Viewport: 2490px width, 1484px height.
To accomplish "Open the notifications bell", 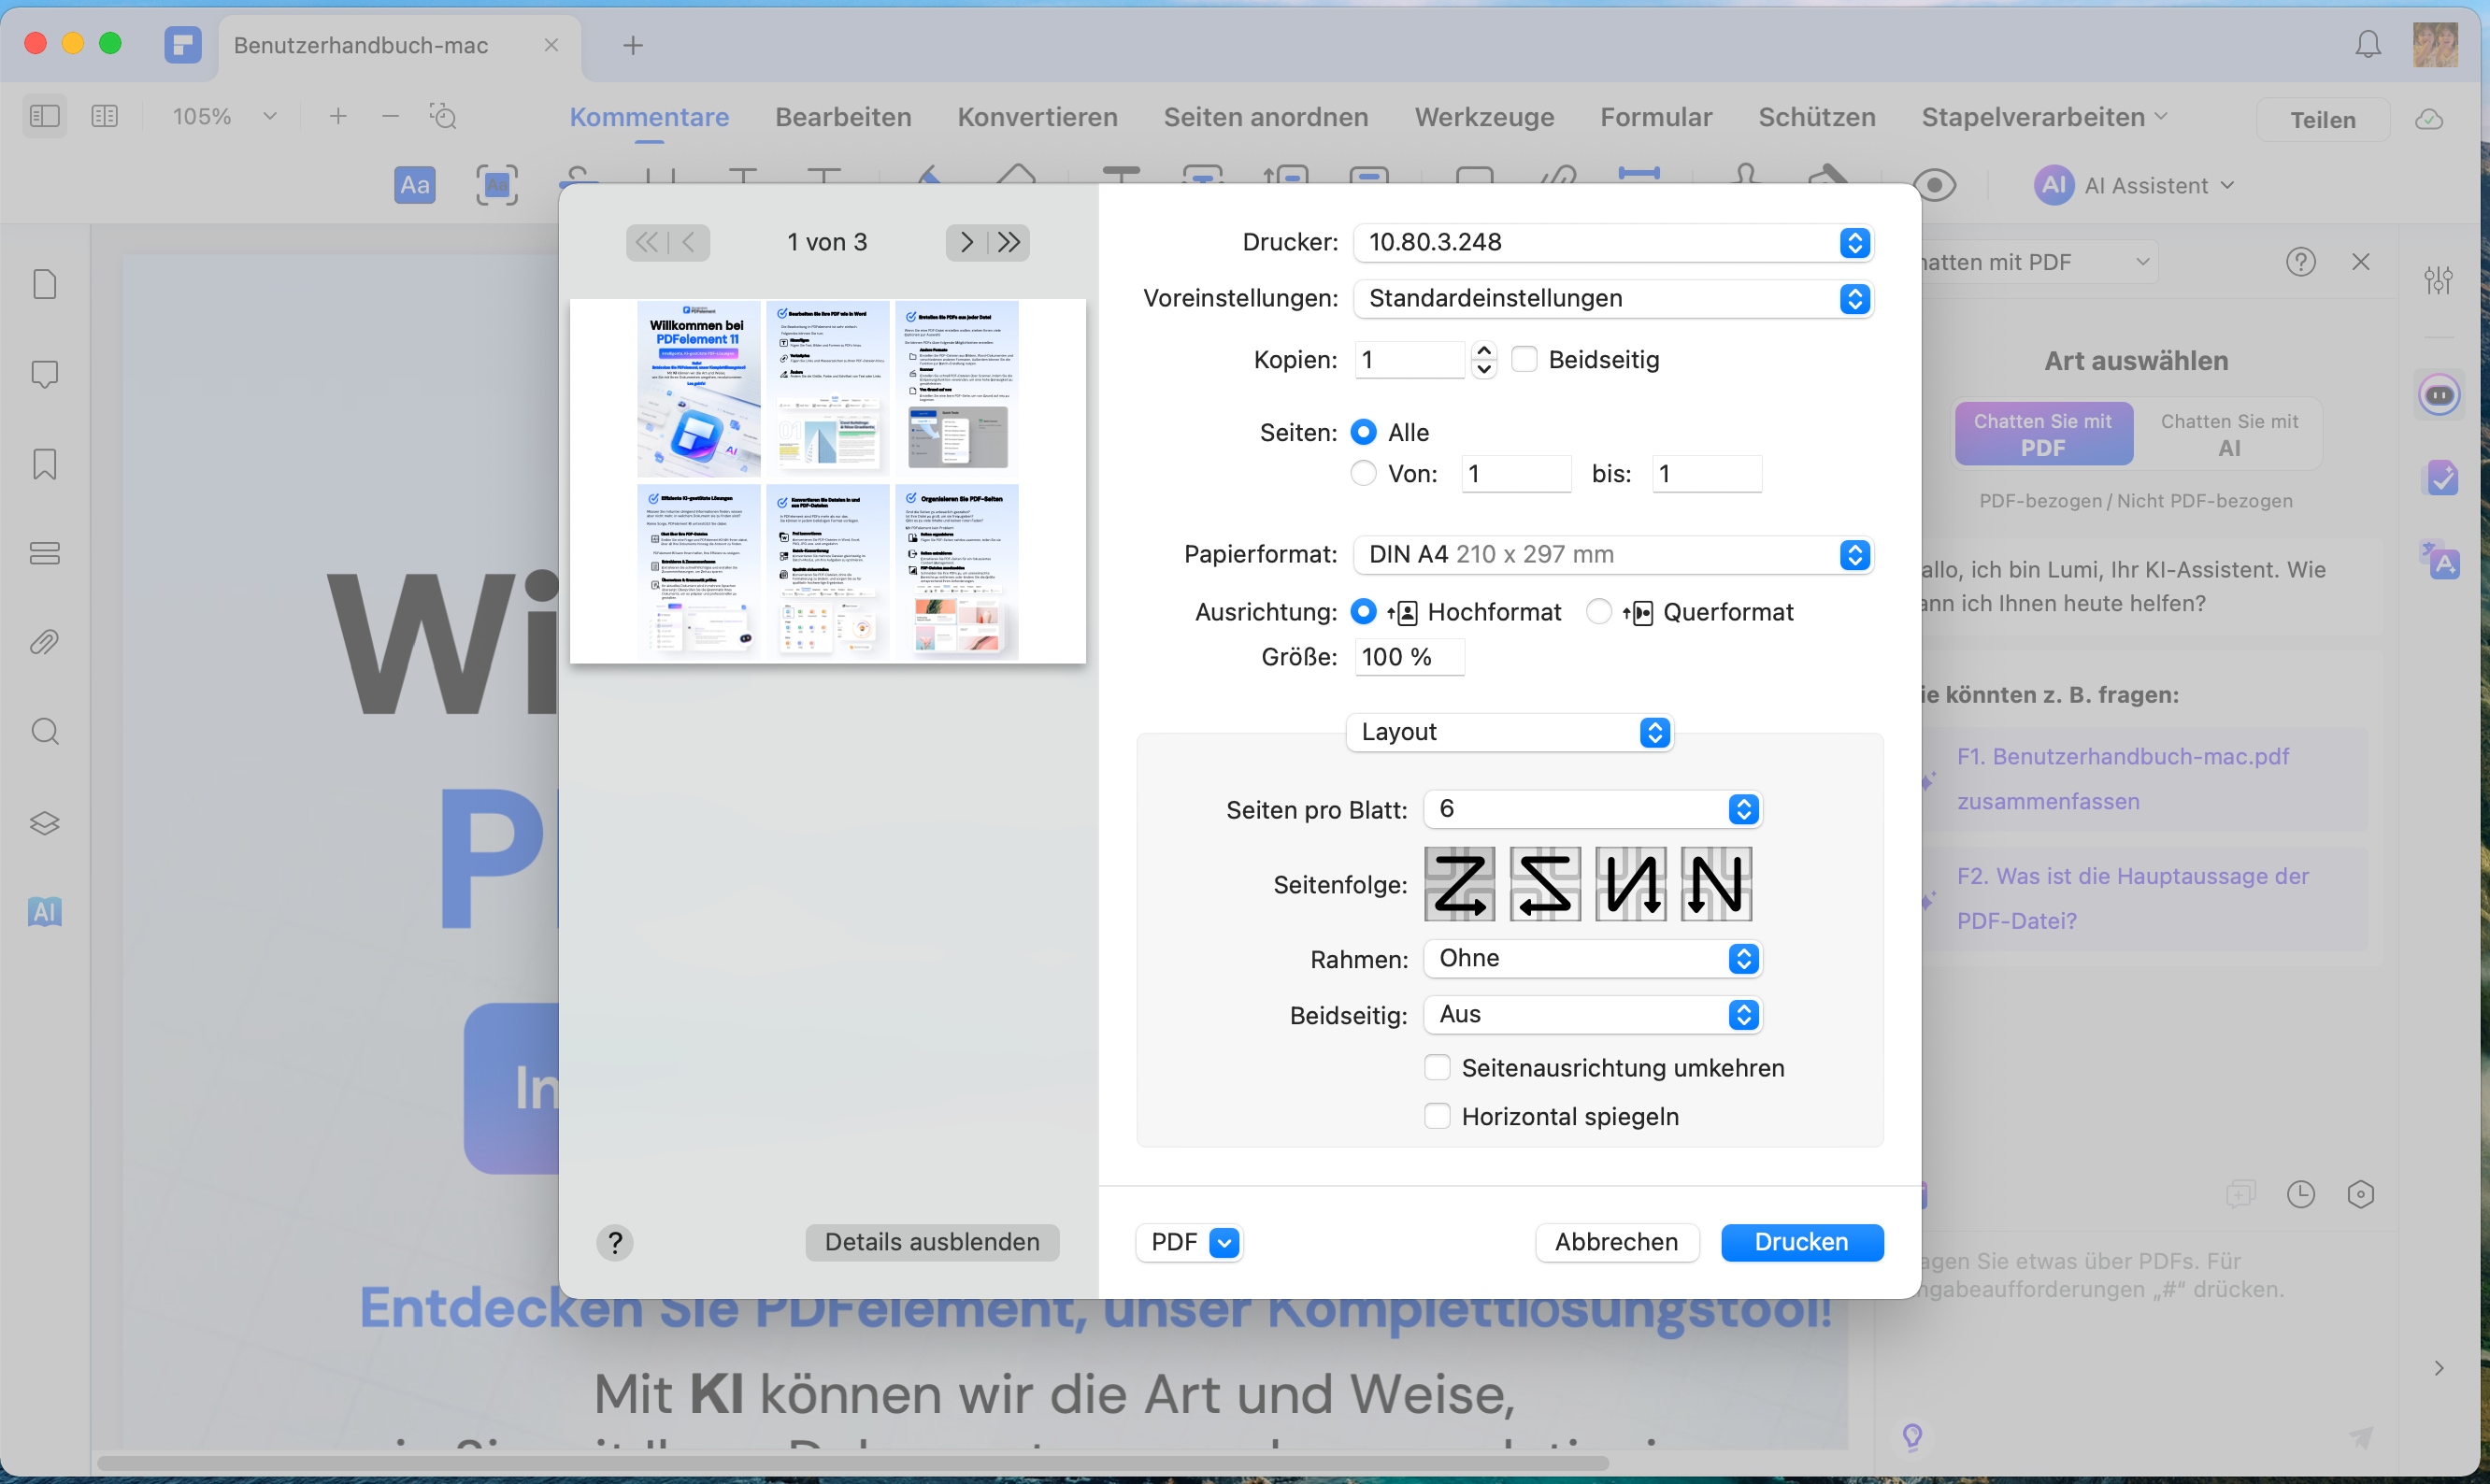I will click(2368, 44).
